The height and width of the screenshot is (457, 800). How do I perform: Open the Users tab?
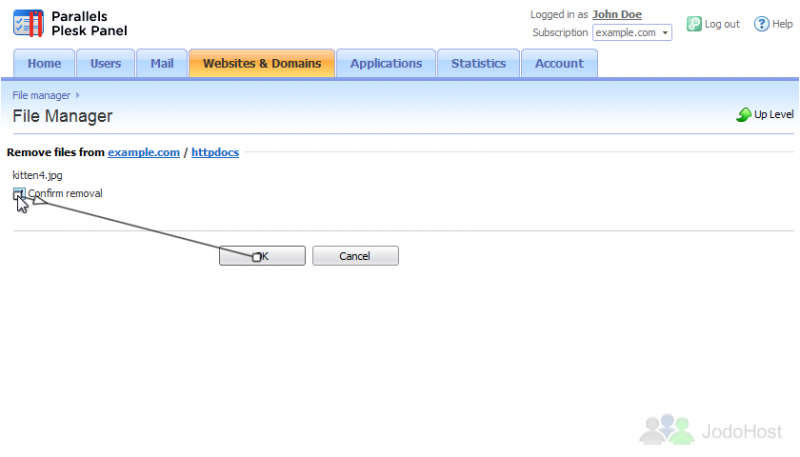coord(106,63)
